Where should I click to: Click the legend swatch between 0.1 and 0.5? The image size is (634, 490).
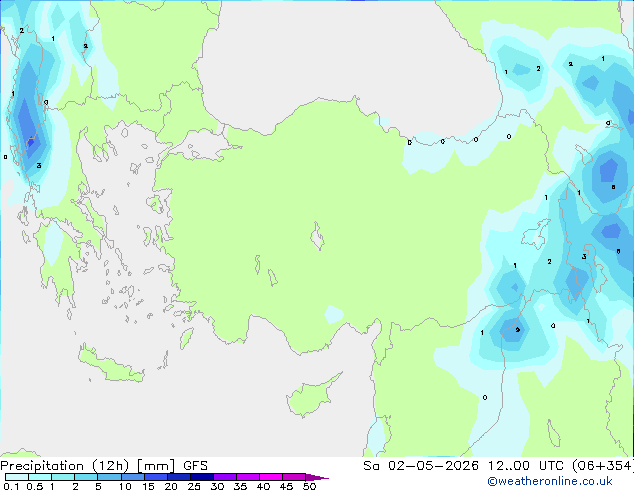pos(17,477)
